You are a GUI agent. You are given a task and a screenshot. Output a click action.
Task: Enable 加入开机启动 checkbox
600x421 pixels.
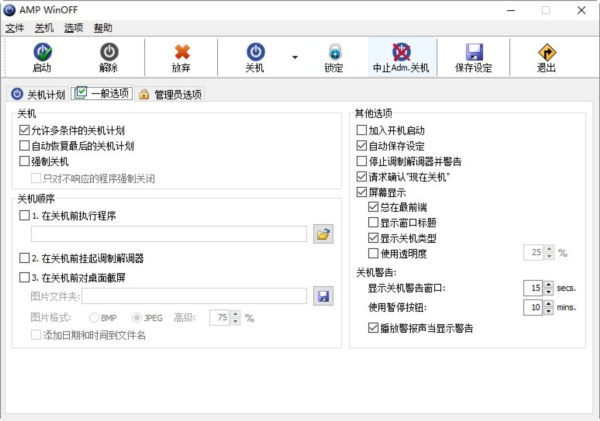coord(361,130)
